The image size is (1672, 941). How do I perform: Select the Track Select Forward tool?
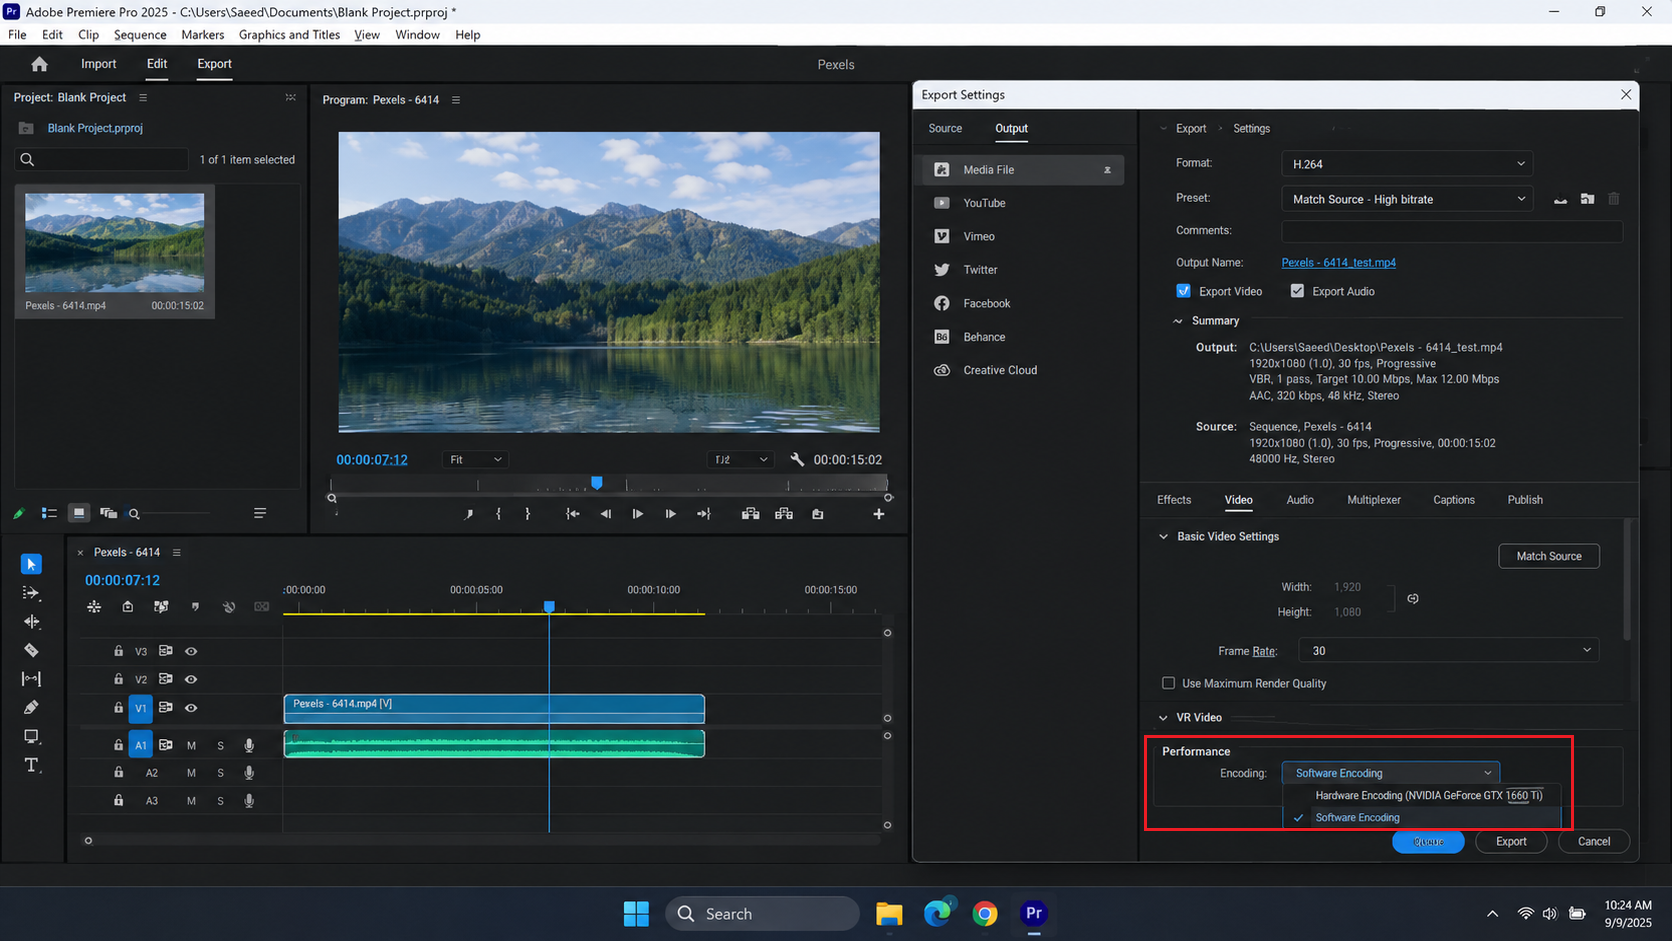(31, 593)
